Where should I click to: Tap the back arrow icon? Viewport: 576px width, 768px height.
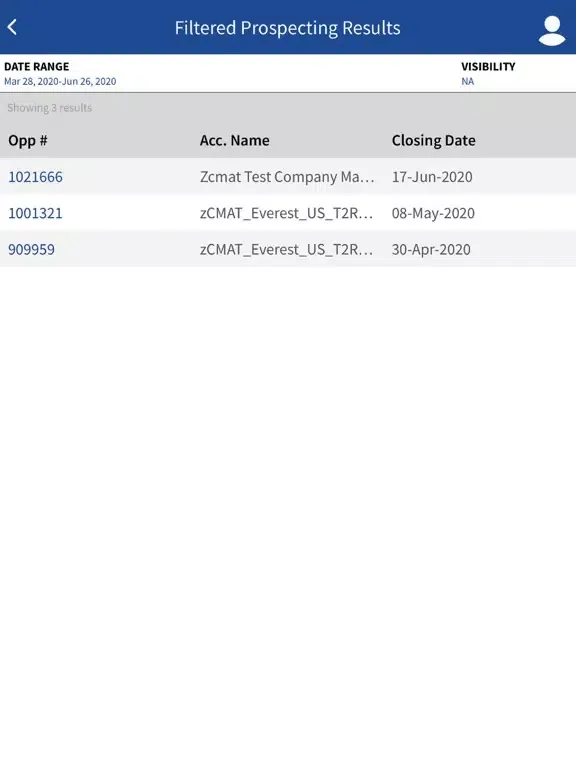click(12, 27)
